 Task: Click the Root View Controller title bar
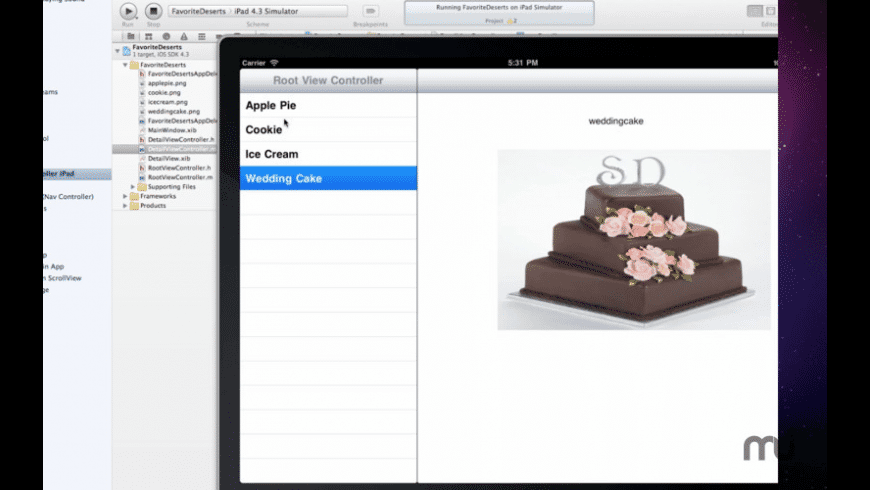pos(328,80)
